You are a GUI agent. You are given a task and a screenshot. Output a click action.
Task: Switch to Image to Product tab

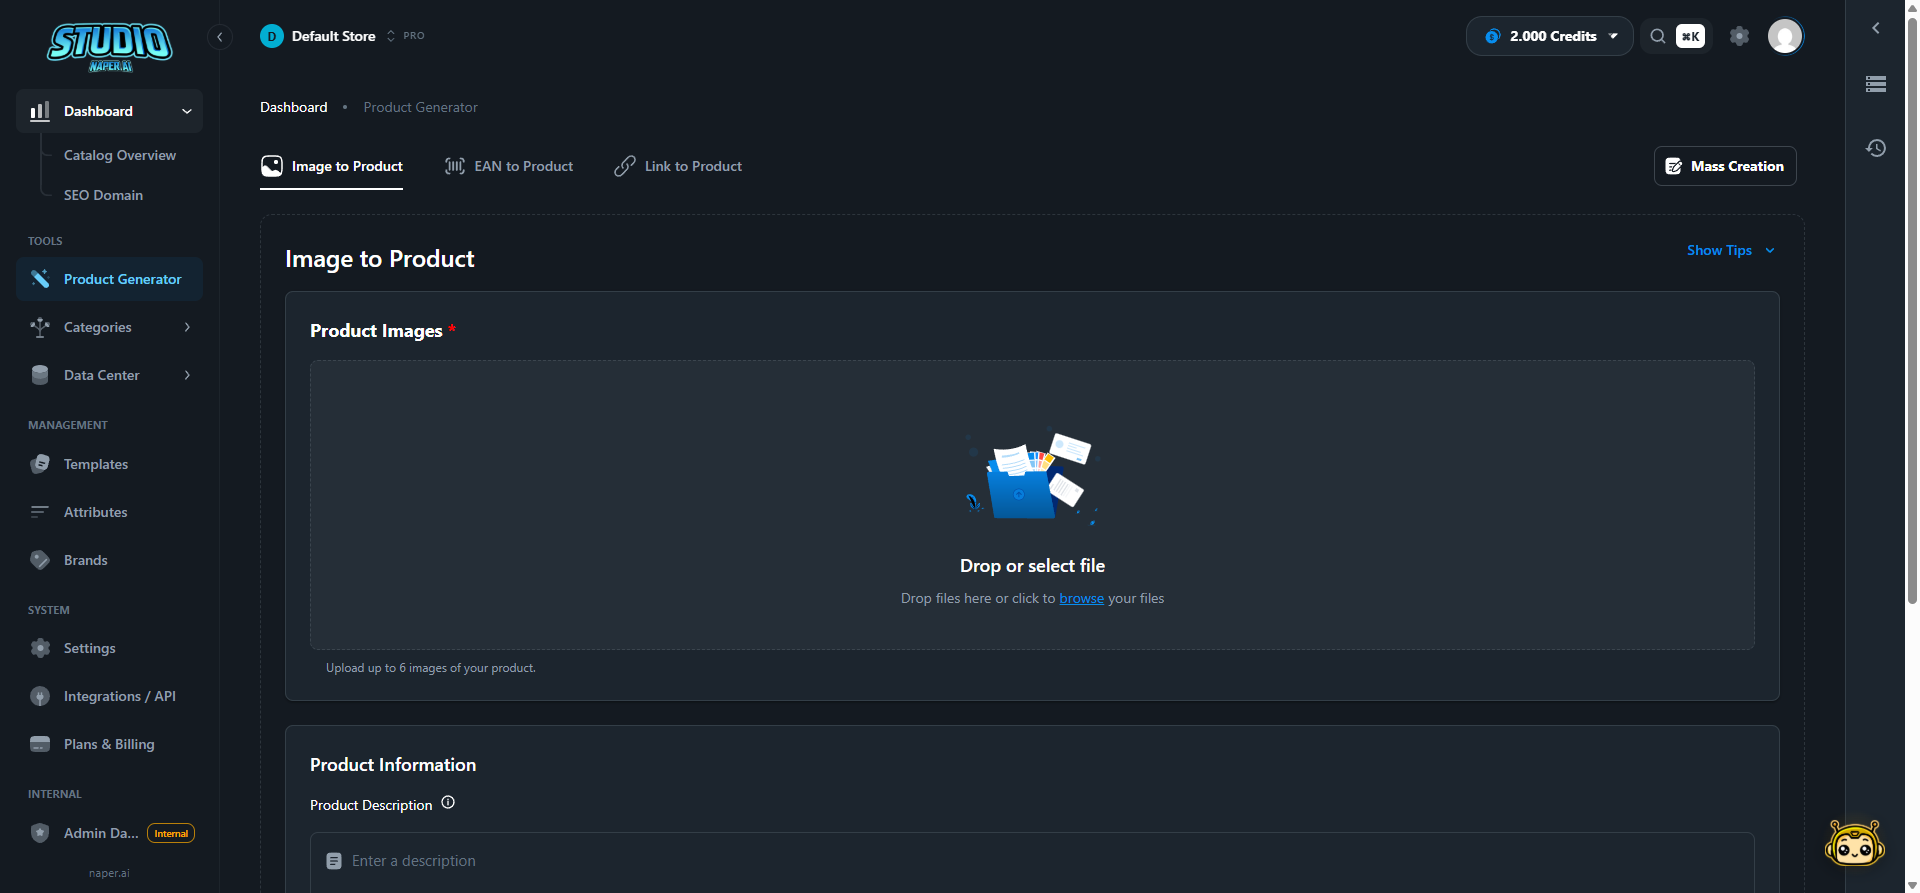point(332,166)
